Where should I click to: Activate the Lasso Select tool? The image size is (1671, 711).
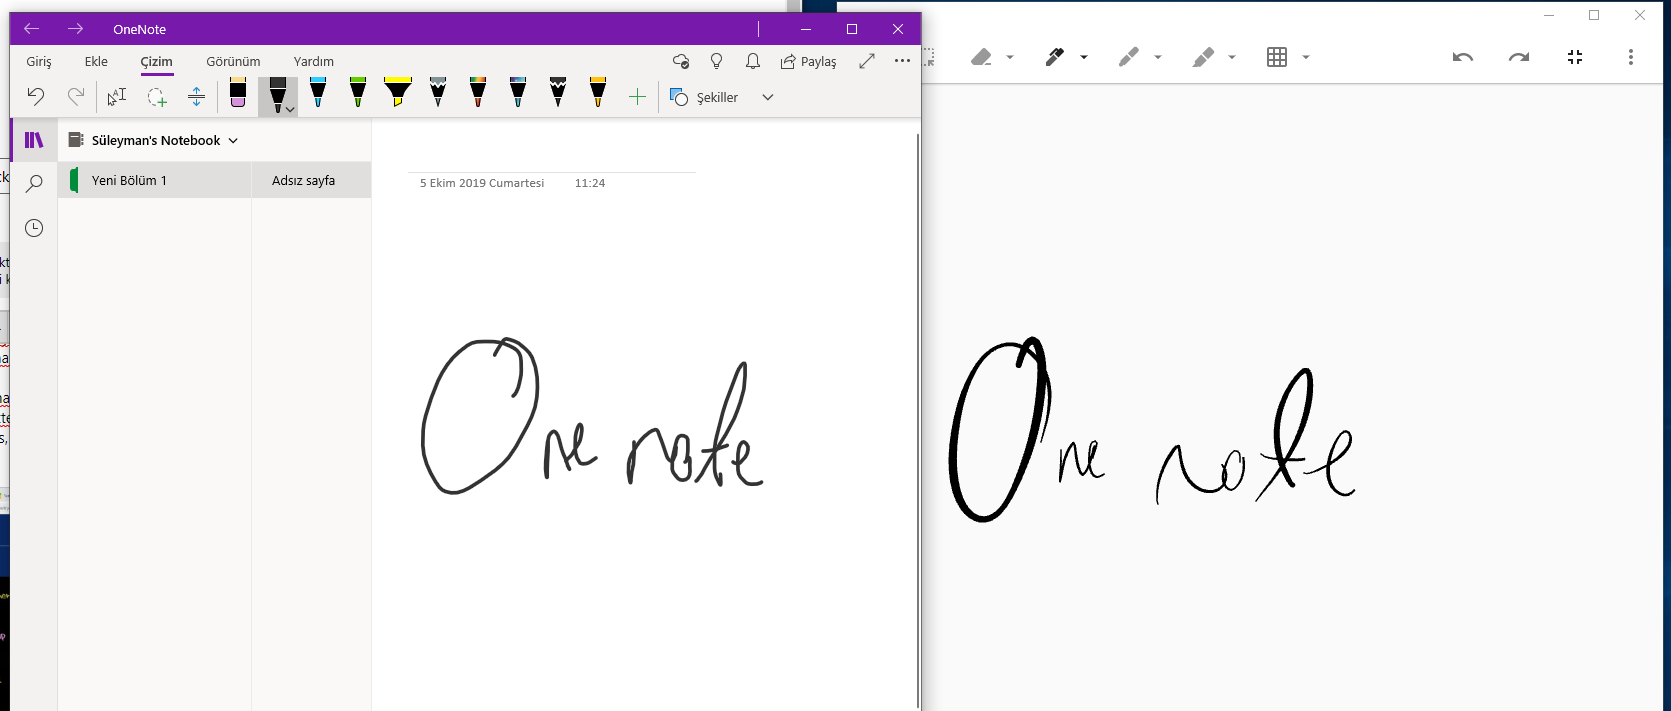[157, 96]
